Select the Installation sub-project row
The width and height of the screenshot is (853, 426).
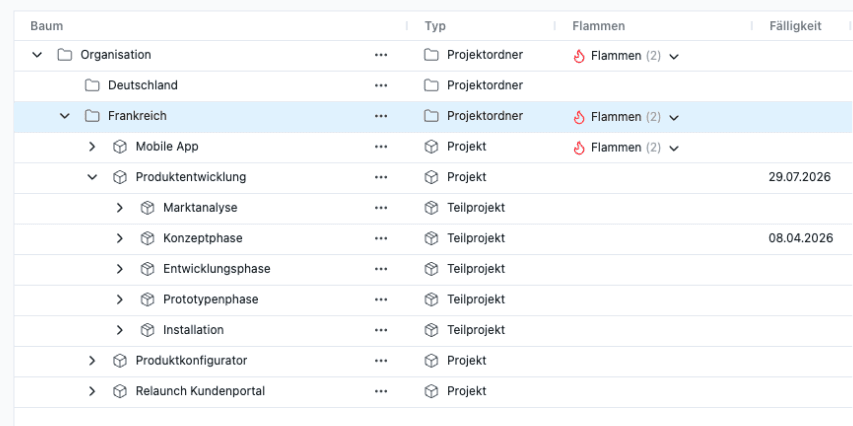193,330
